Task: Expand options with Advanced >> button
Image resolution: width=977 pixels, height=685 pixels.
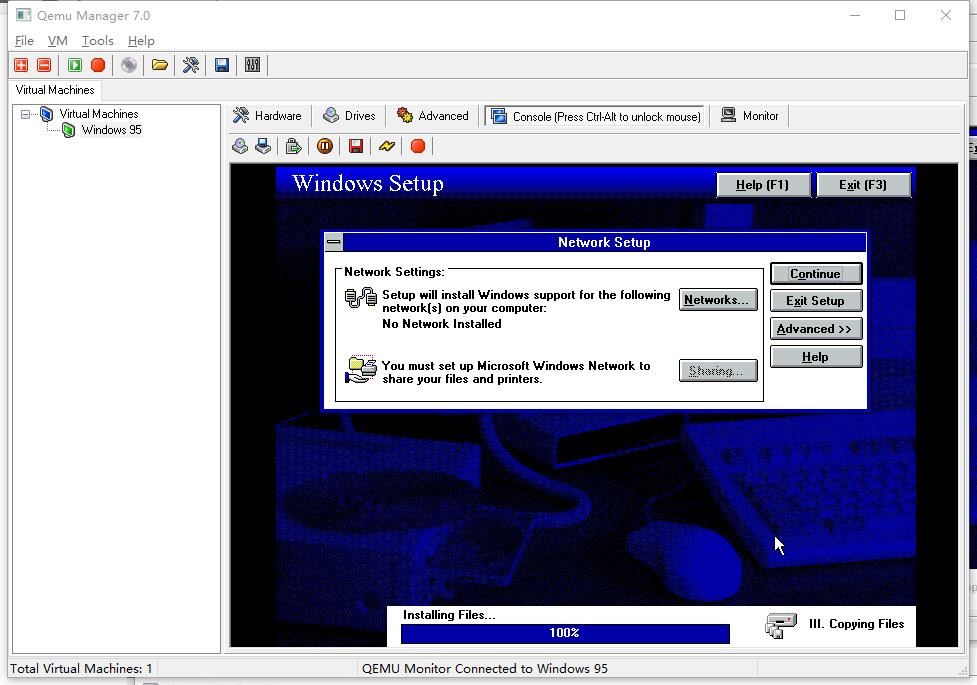Action: tap(816, 329)
